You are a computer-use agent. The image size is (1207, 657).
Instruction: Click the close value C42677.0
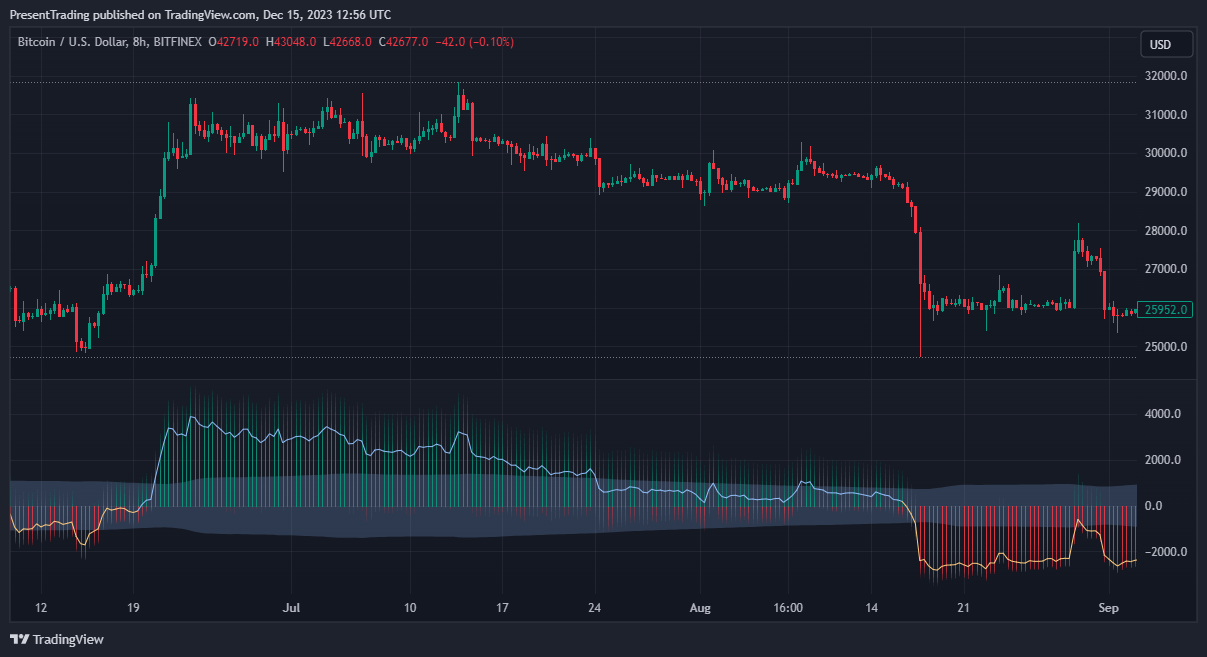pyautogui.click(x=403, y=42)
